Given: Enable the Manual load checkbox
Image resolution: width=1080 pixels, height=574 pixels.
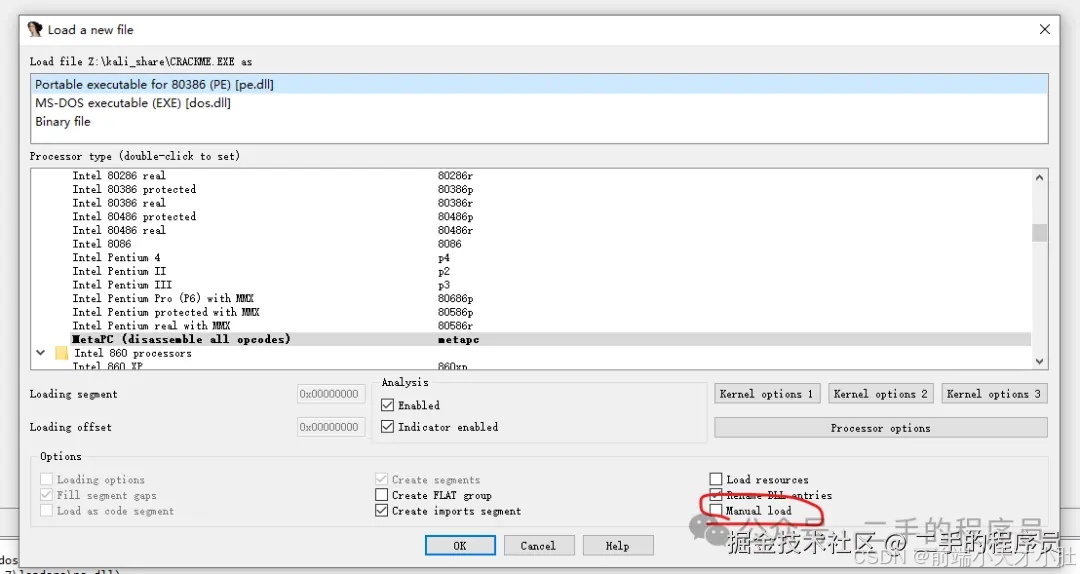Looking at the screenshot, I should (x=716, y=511).
